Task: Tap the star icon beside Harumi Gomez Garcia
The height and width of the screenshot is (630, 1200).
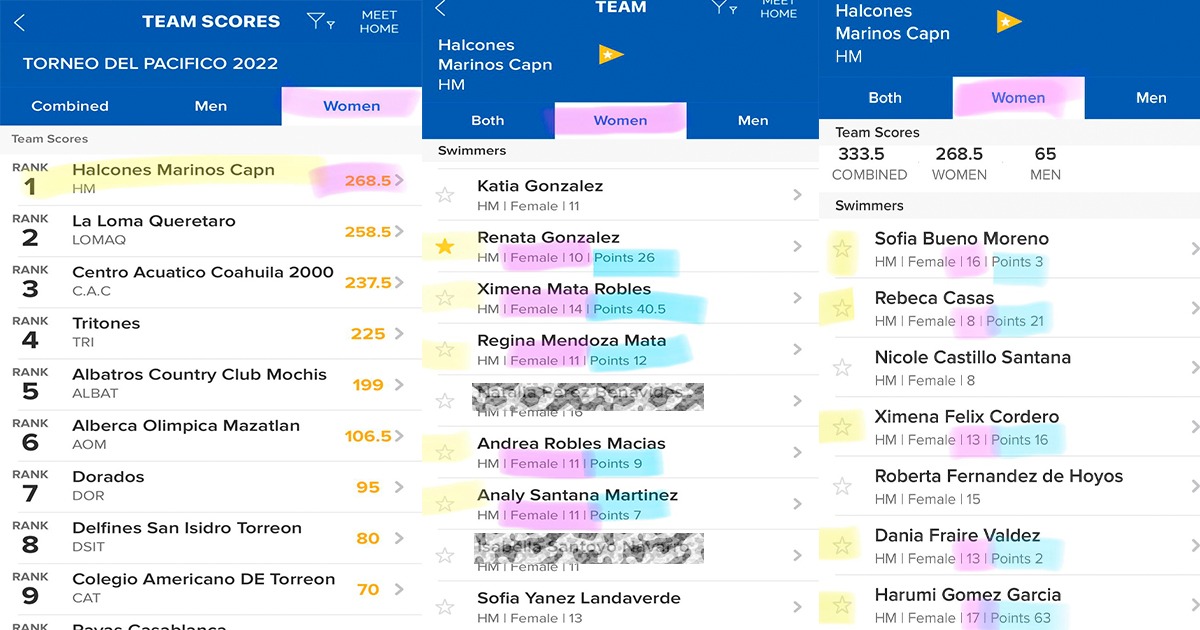Action: click(x=842, y=605)
